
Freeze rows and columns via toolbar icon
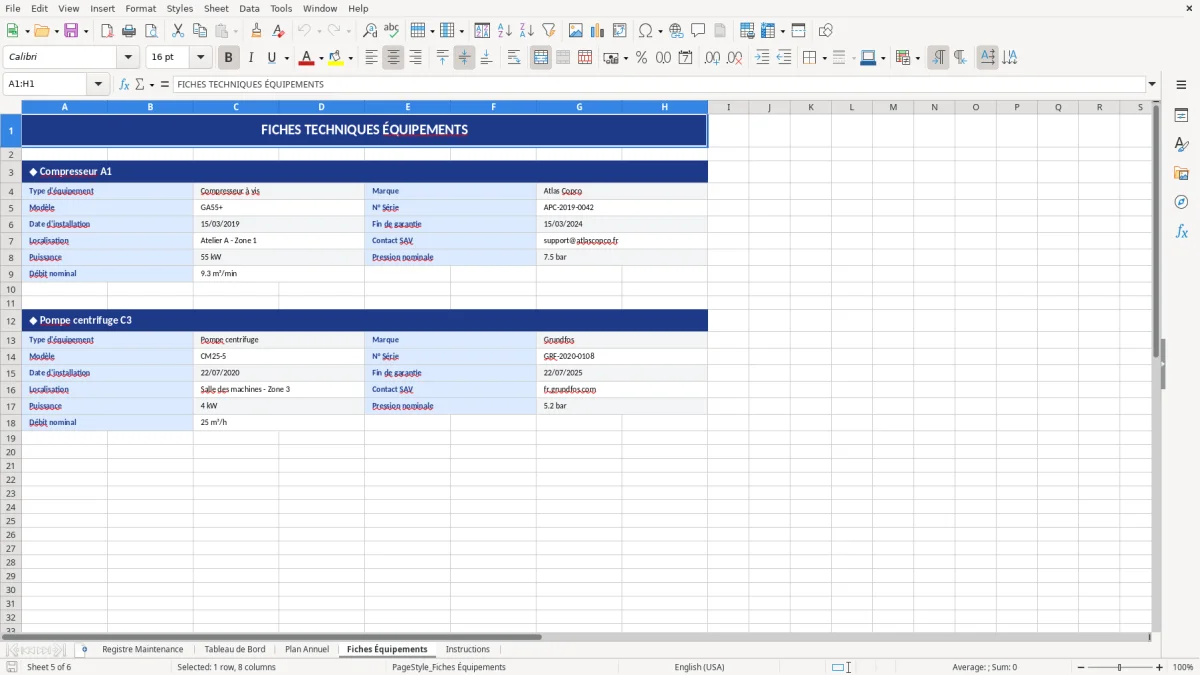coord(766,30)
